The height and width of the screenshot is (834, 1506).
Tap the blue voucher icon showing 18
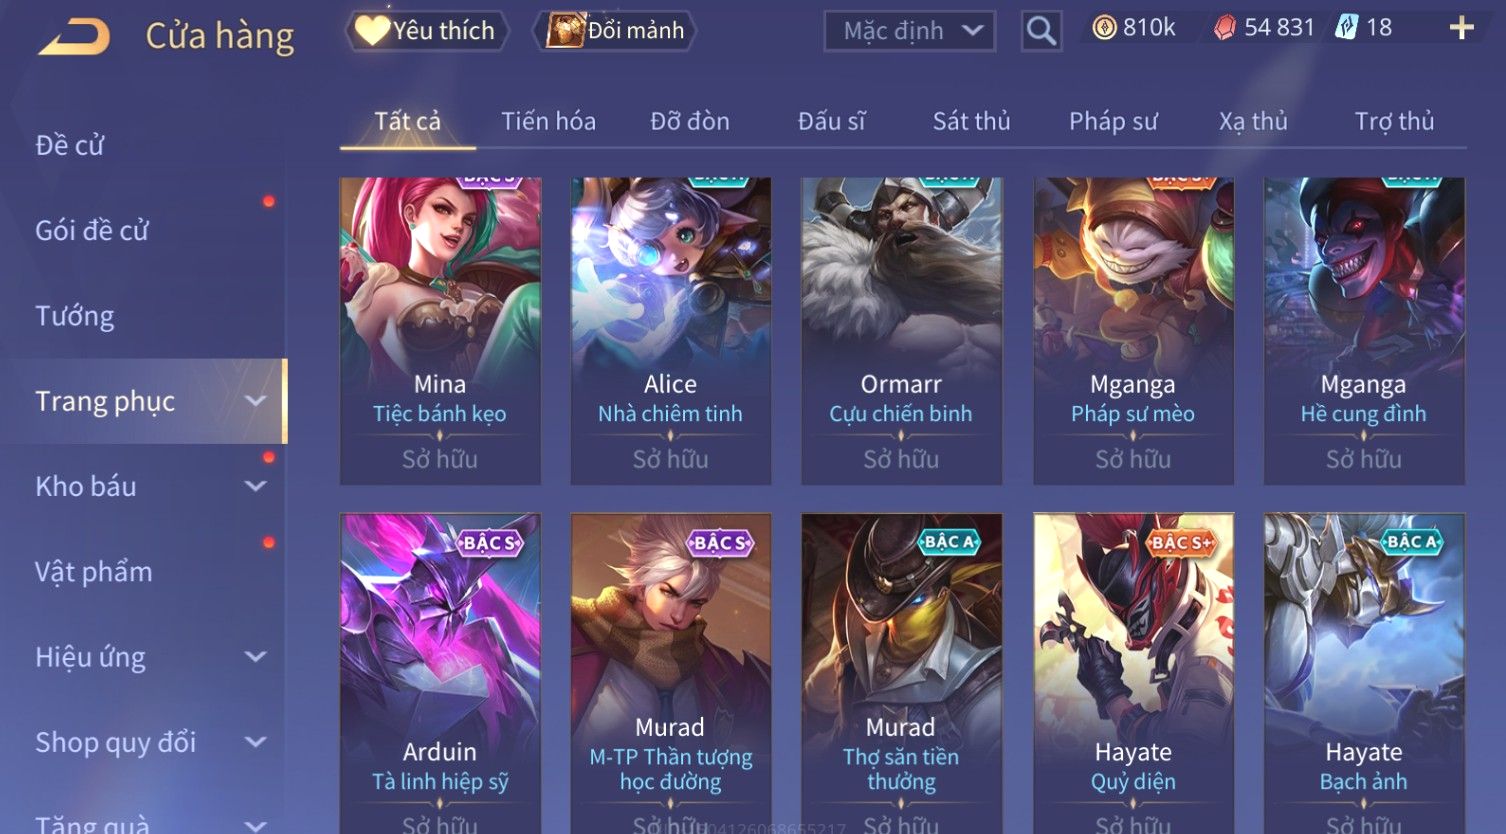point(1346,28)
